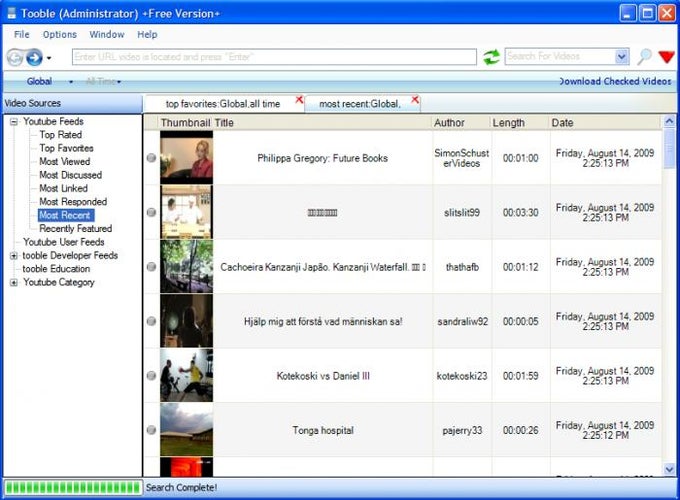Click 'Search Complete!' status text

[x=181, y=487]
